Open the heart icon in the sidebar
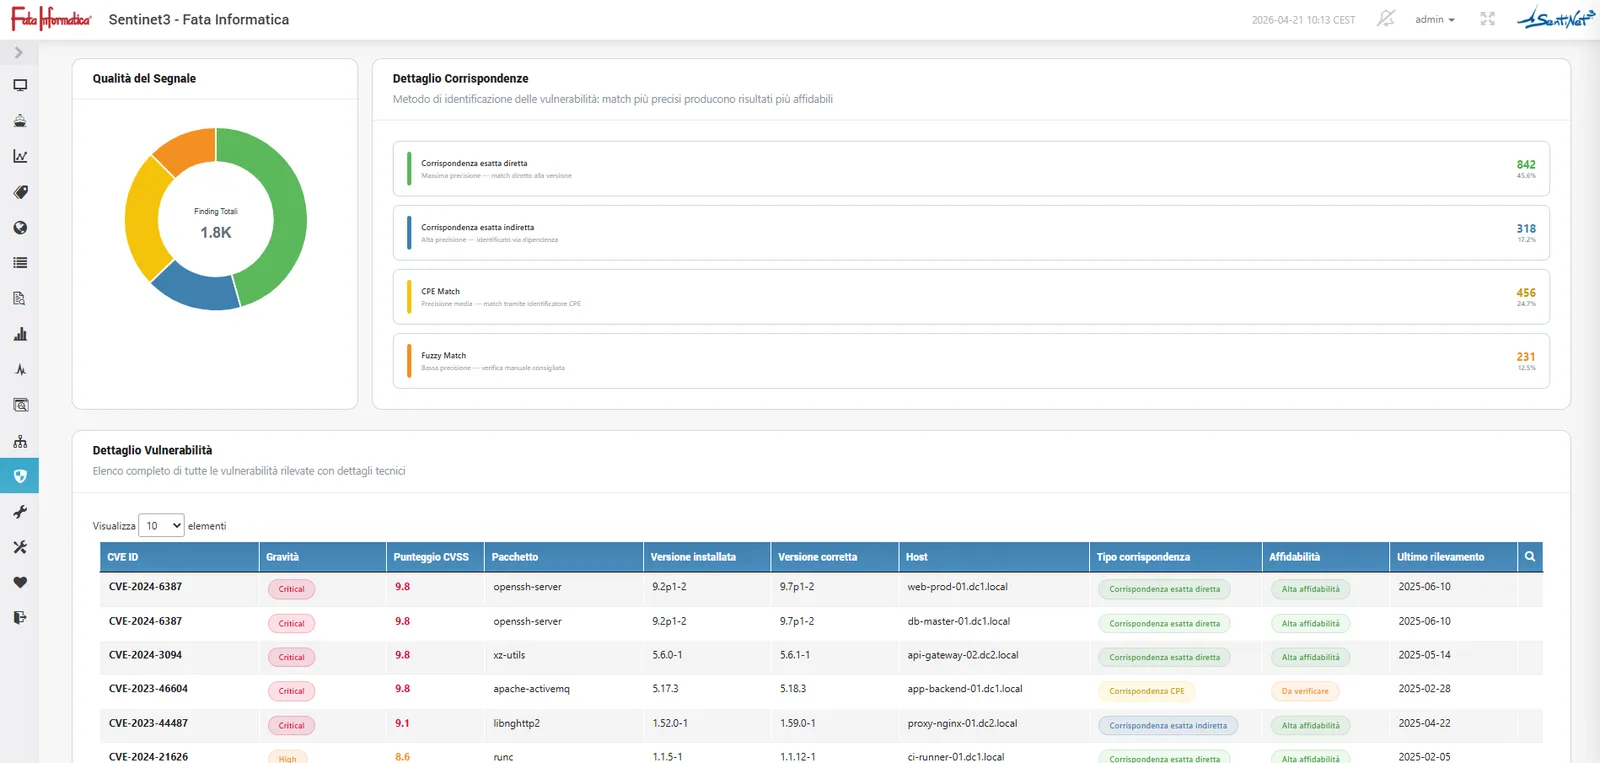Viewport: 1600px width, 763px height. click(20, 583)
